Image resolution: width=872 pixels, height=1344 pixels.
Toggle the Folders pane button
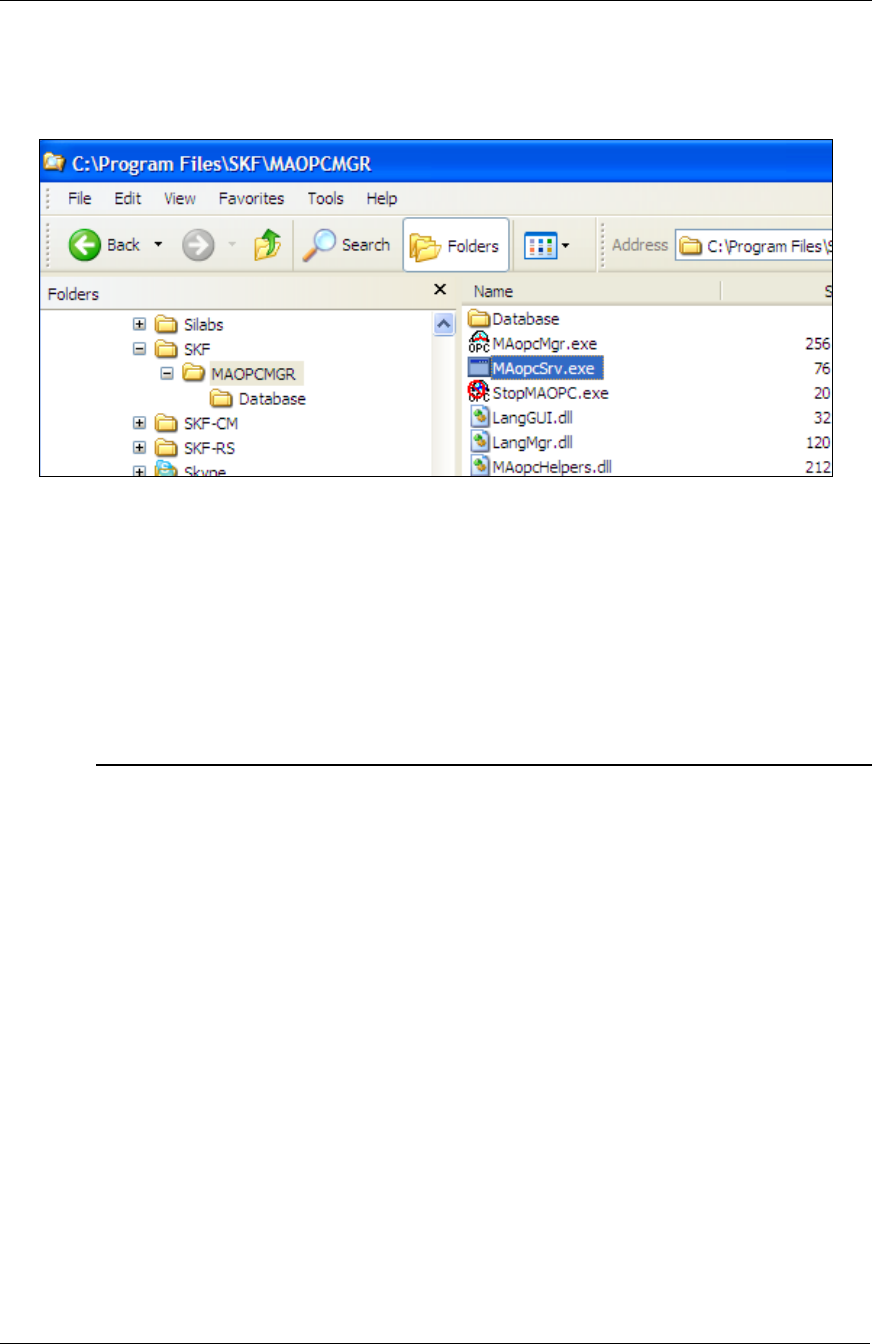pos(456,245)
